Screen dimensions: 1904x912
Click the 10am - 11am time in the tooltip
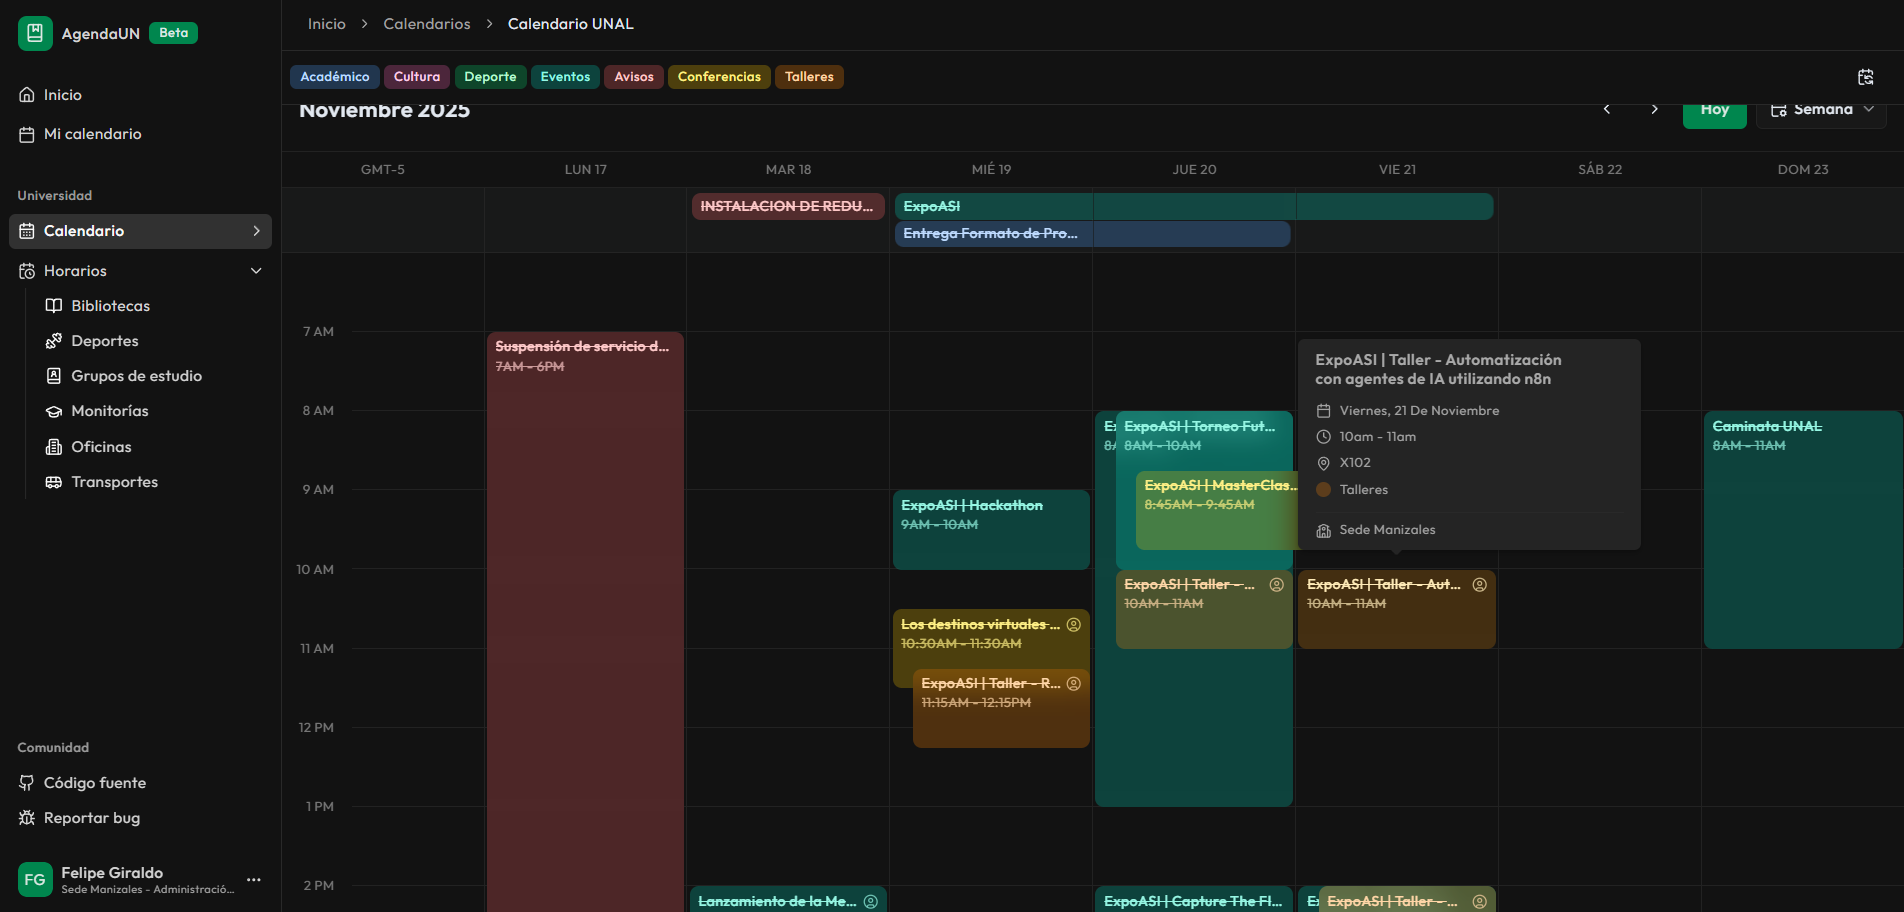click(x=1378, y=437)
